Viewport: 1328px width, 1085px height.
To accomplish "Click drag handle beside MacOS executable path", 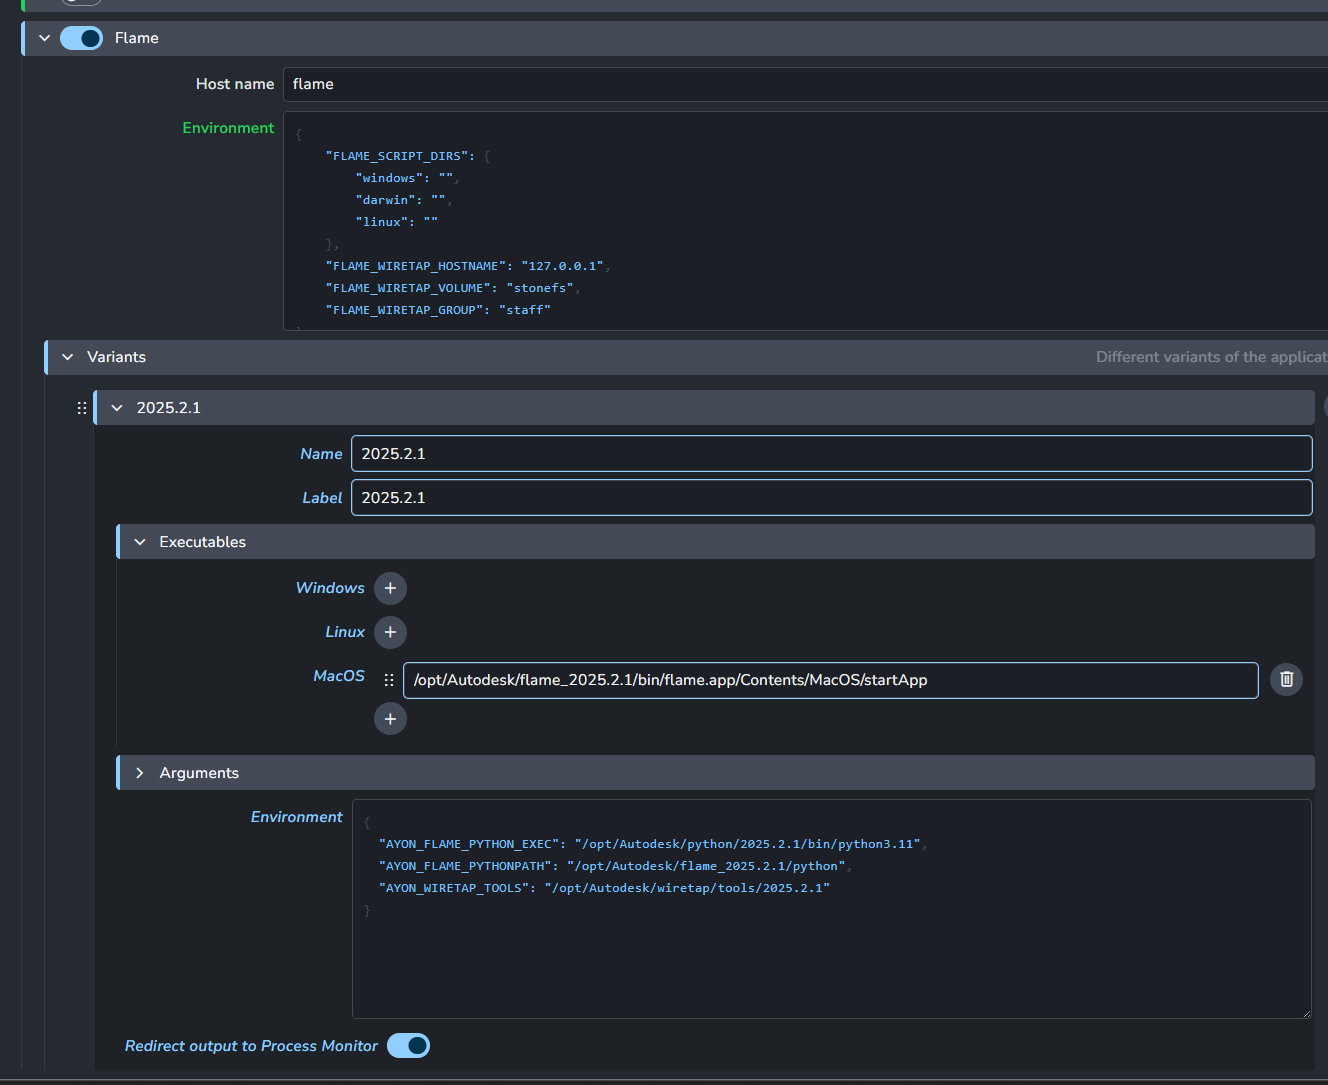I will click(x=389, y=680).
